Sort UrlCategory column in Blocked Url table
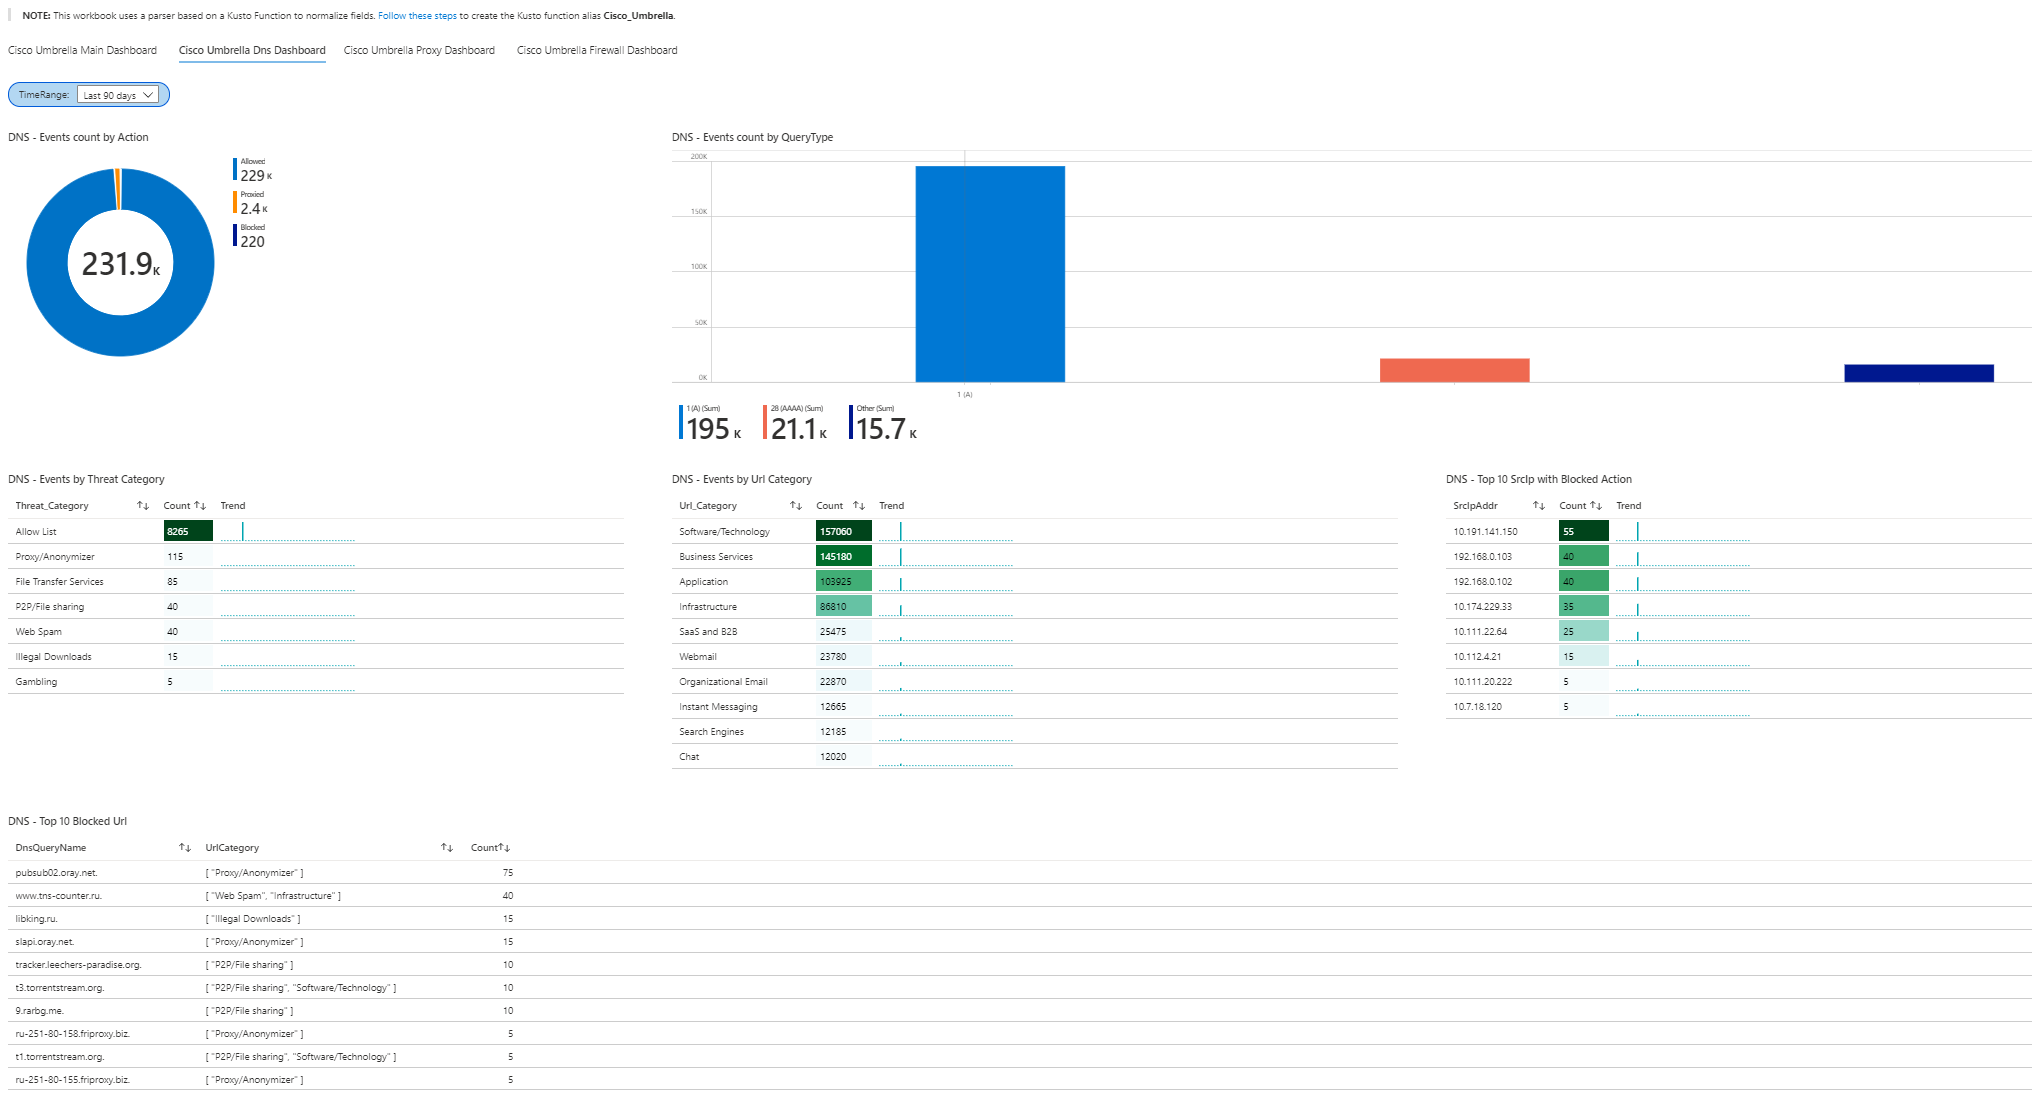The image size is (2032, 1093). pyautogui.click(x=447, y=848)
